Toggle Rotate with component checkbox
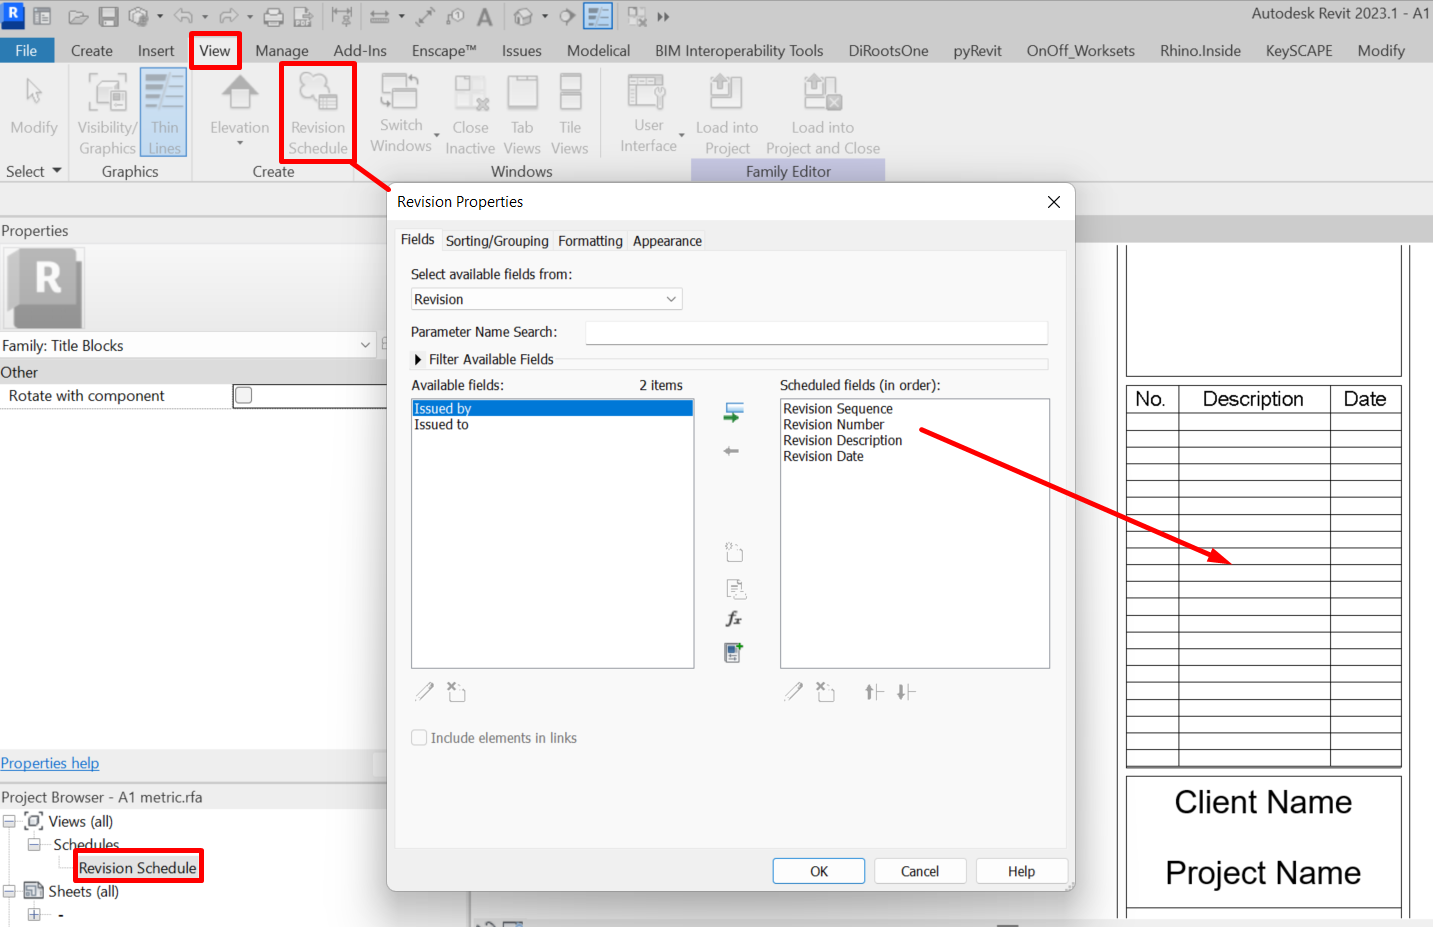Image resolution: width=1433 pixels, height=927 pixels. pos(243,396)
